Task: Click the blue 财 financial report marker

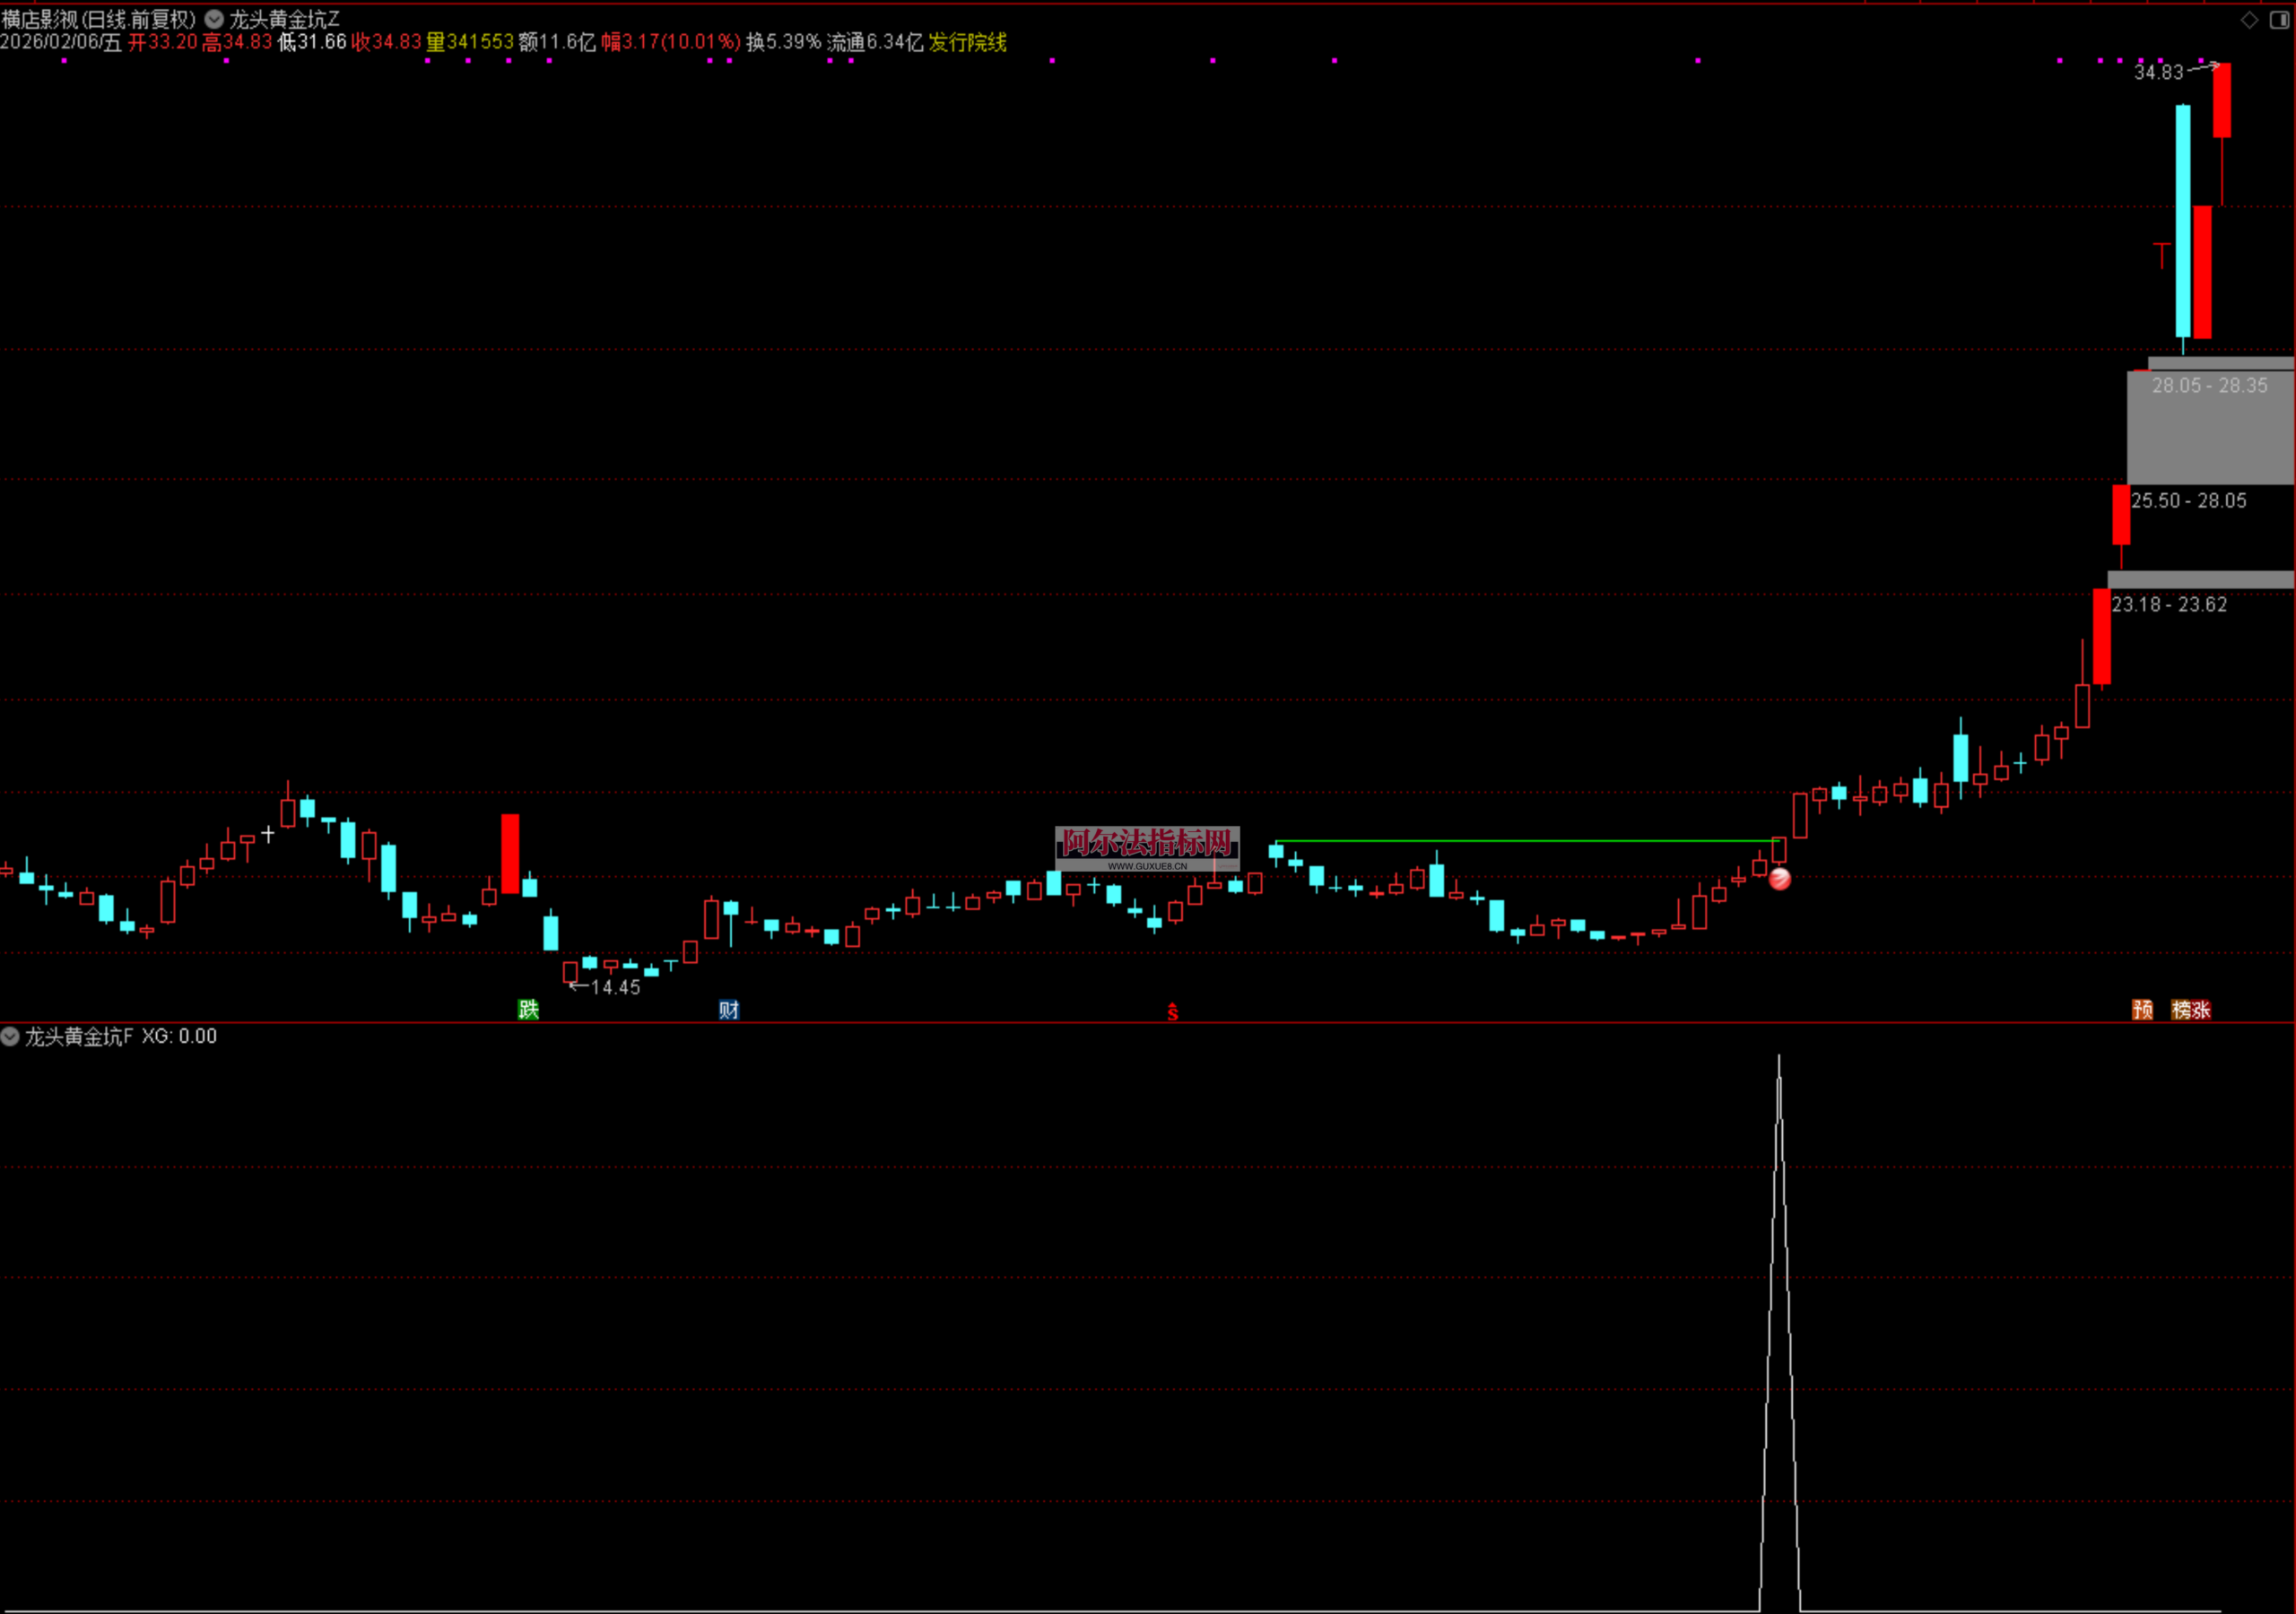Action: (x=728, y=1009)
